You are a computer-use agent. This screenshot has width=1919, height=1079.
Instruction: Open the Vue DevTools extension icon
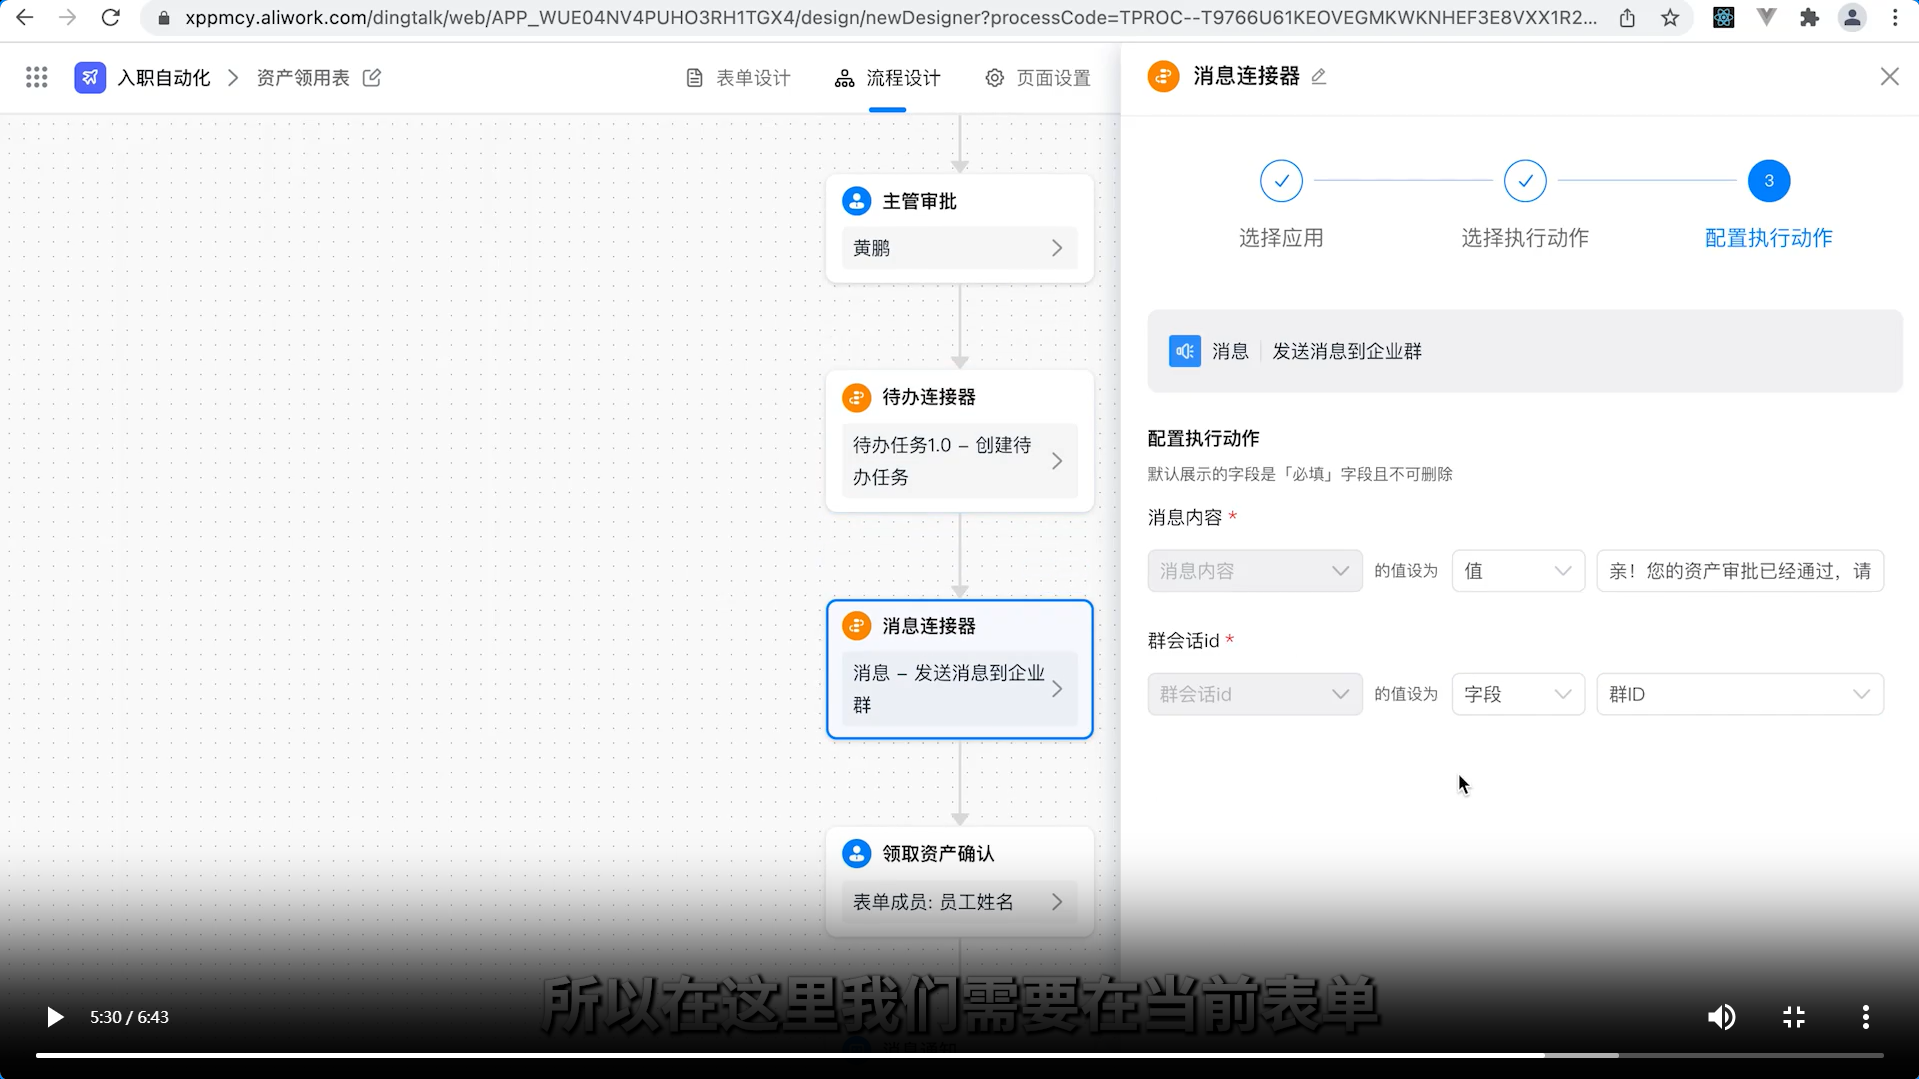1766,17
